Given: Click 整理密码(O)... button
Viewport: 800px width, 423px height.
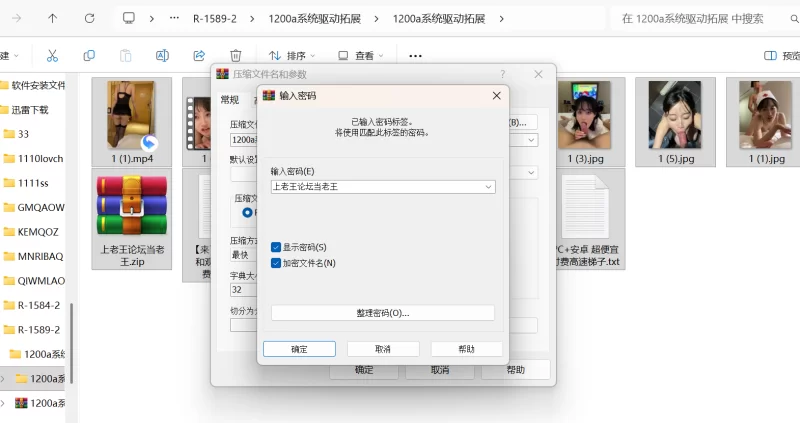Looking at the screenshot, I should [x=383, y=313].
